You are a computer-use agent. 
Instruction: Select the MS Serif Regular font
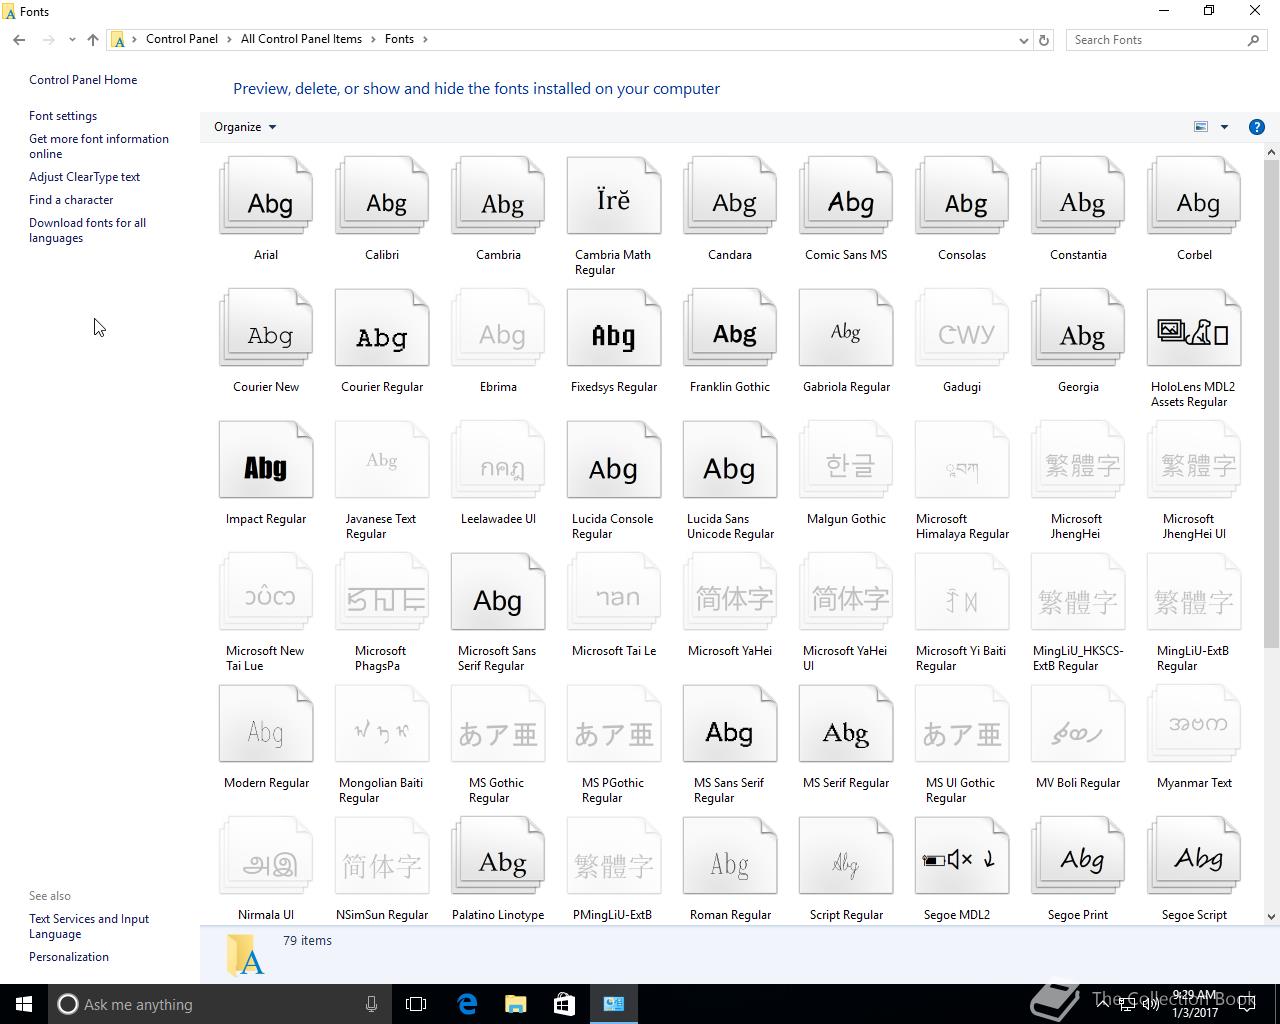[846, 724]
